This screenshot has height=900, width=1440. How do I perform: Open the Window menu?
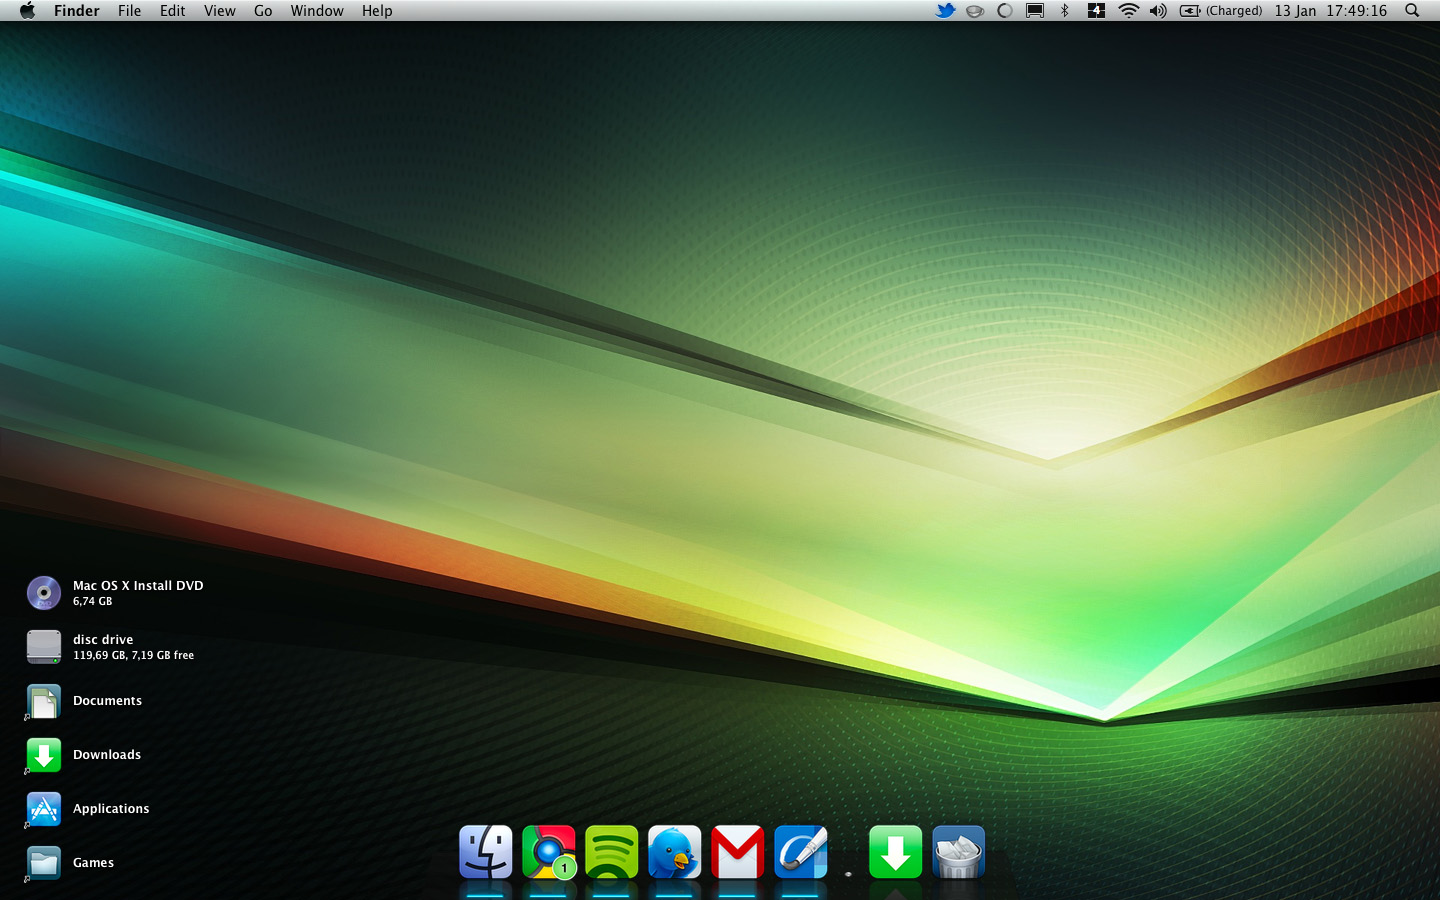(x=317, y=11)
